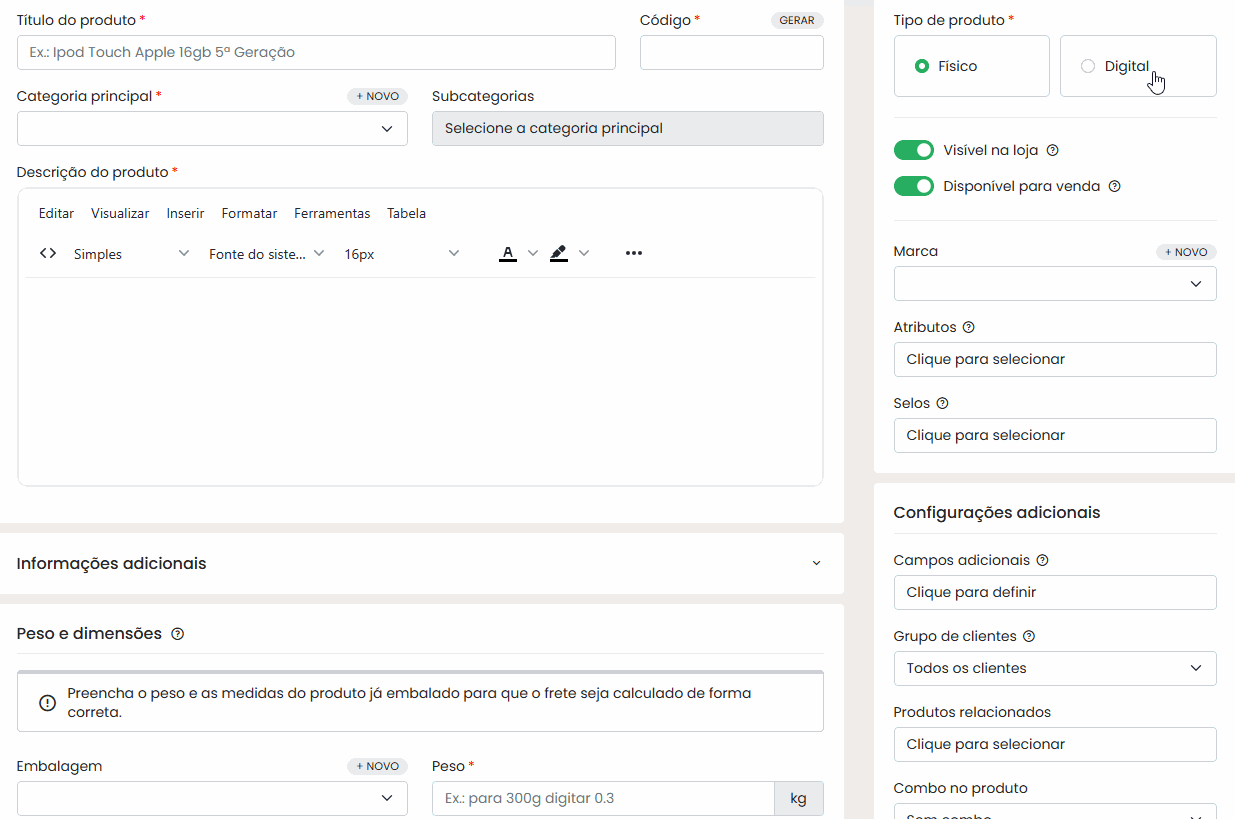Click help icon next to Visível na loja

[1052, 150]
